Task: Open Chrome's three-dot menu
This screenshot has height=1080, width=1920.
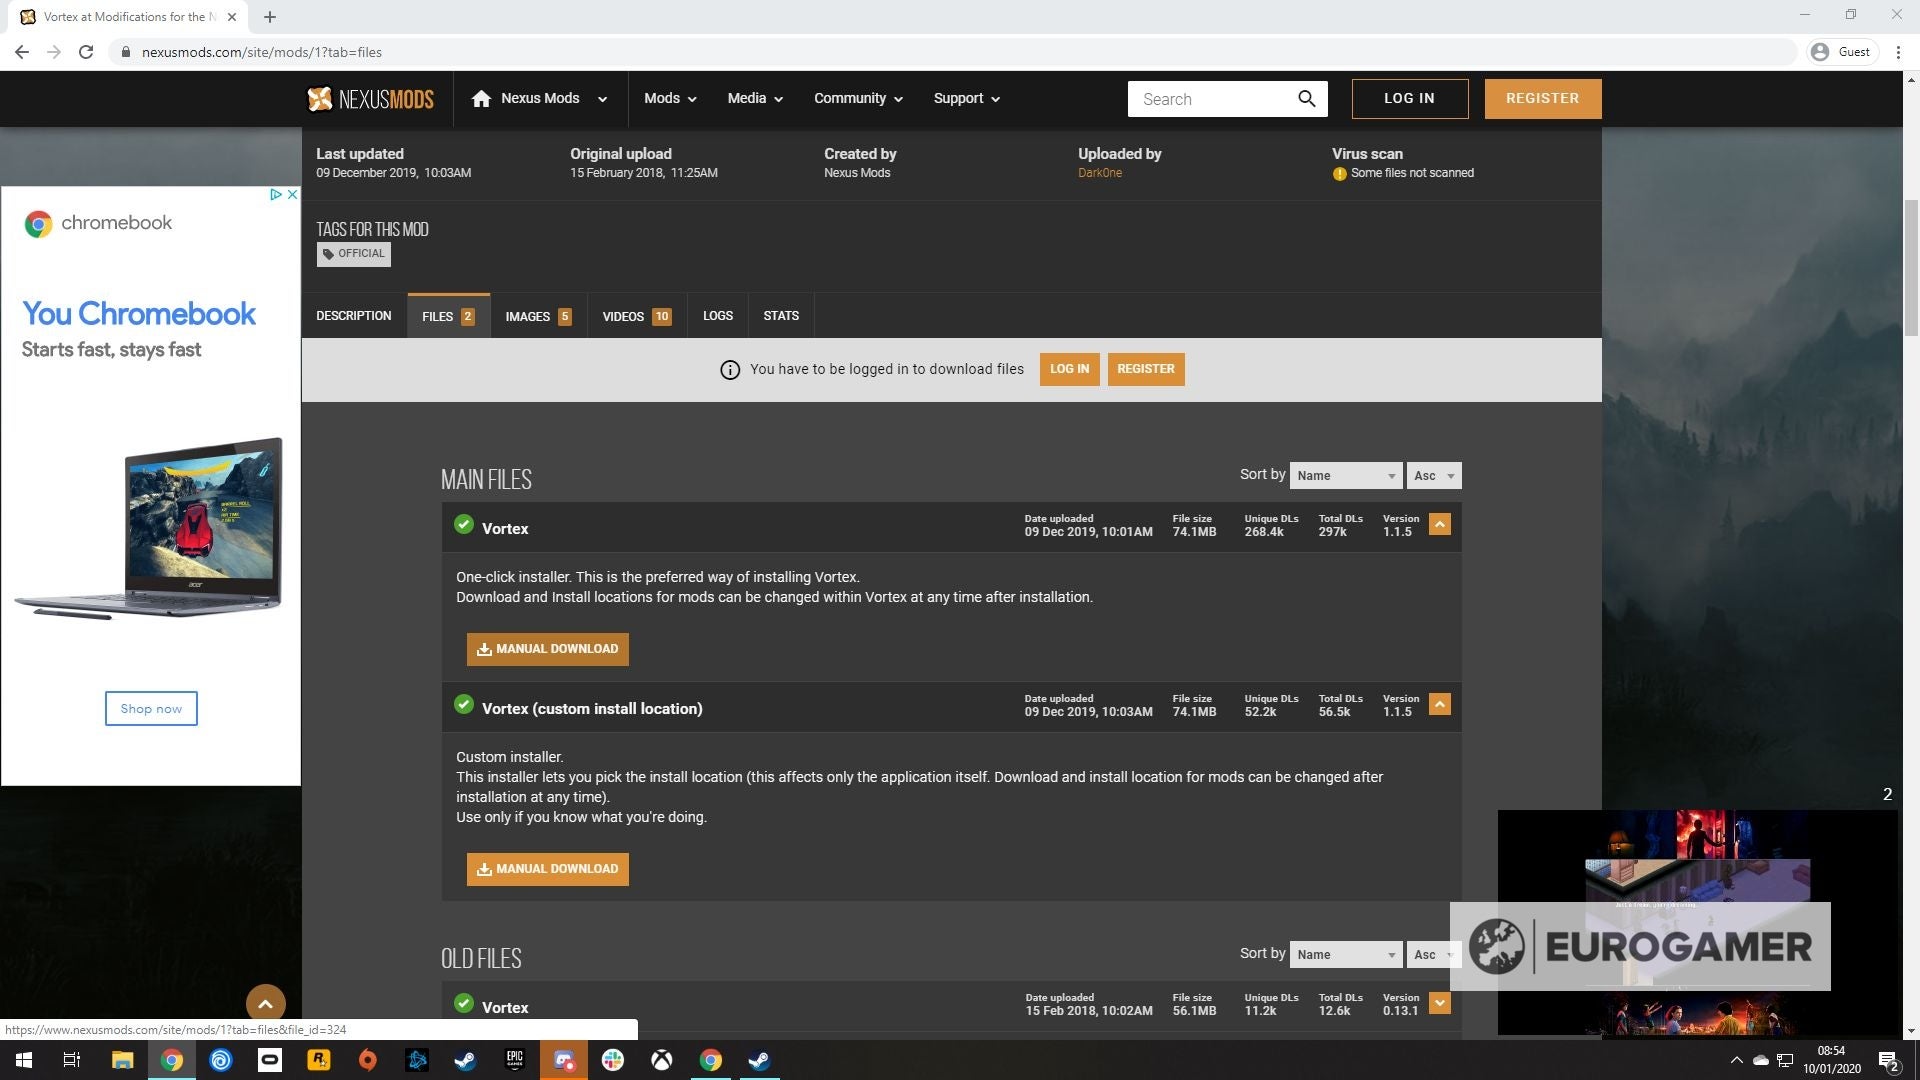Action: (x=1898, y=52)
